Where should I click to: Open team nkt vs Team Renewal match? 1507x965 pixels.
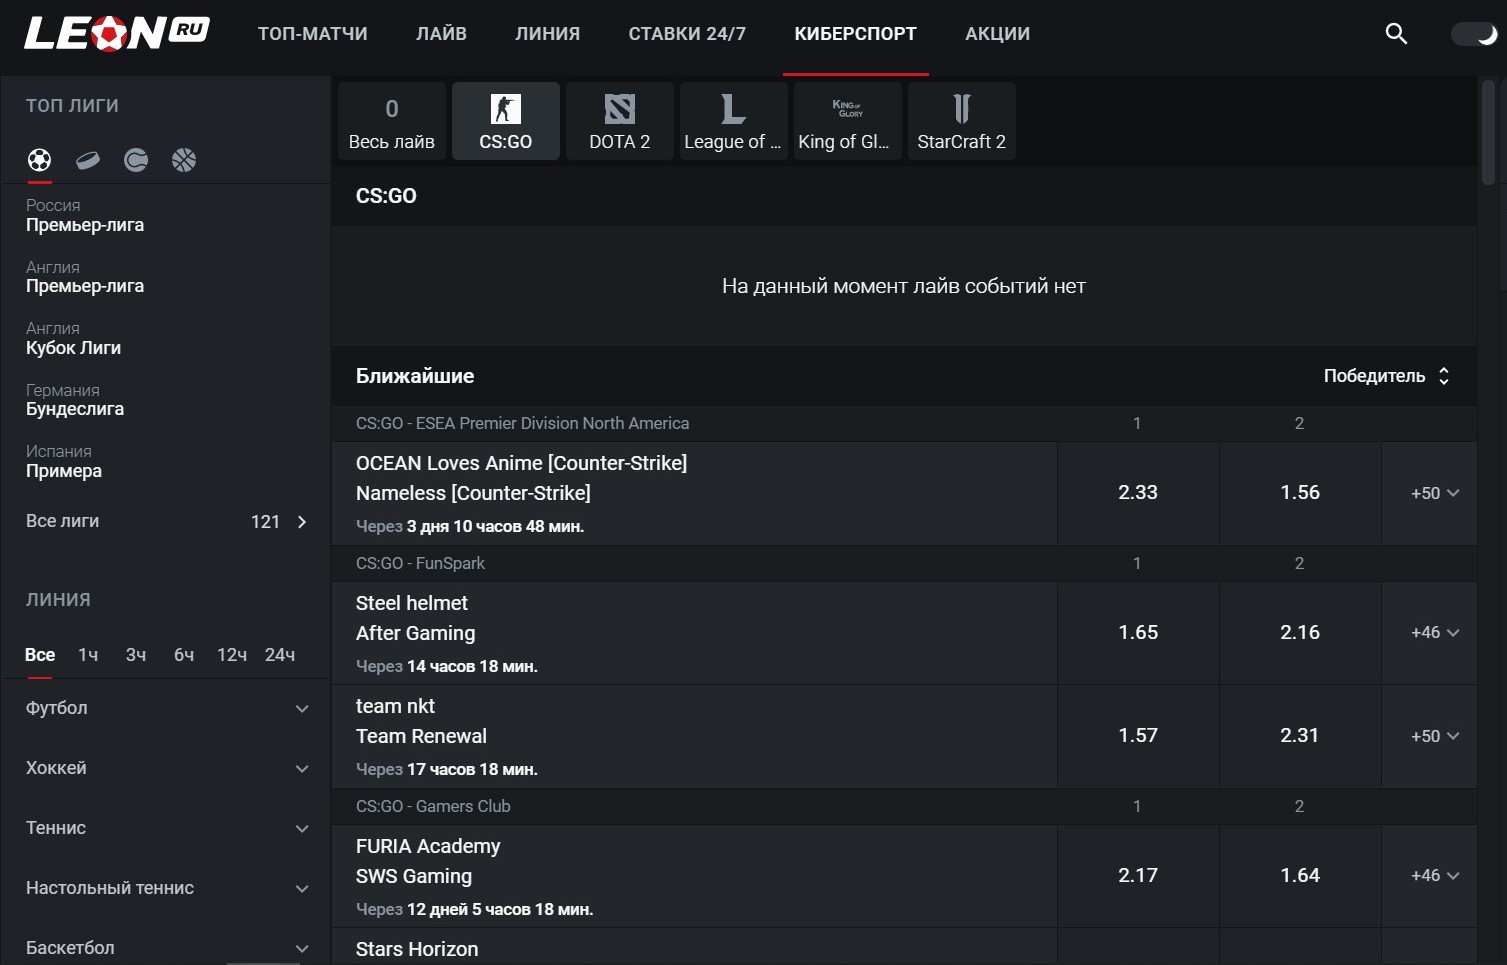click(x=694, y=736)
